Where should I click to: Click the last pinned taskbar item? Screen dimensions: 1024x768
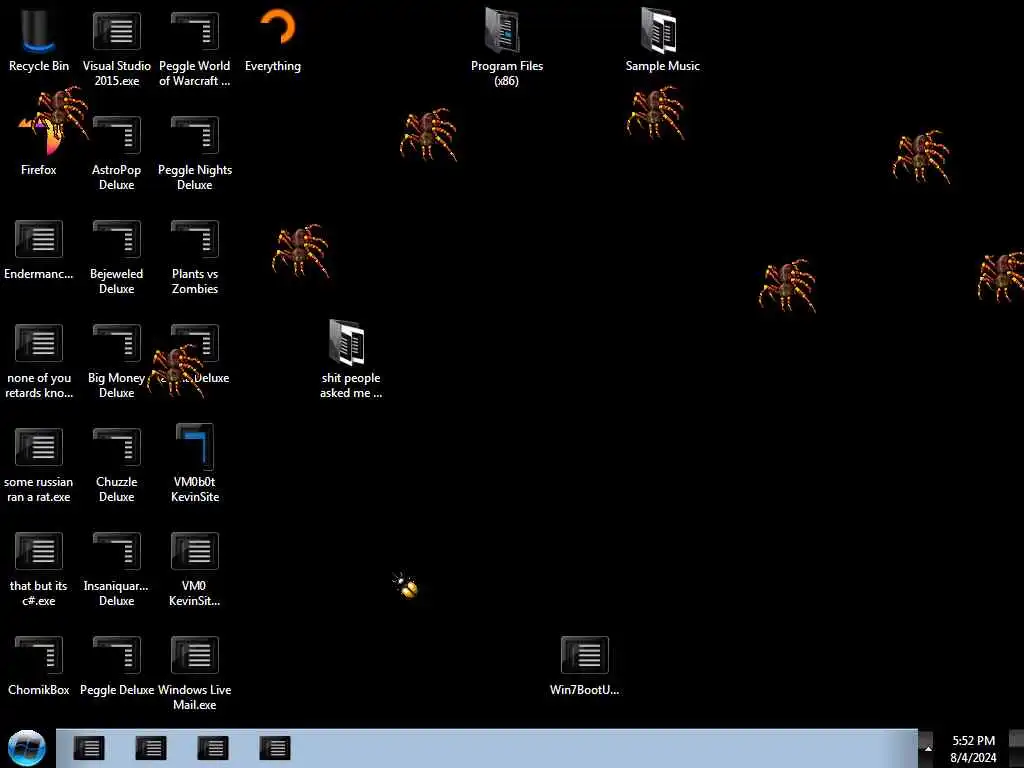click(274, 748)
